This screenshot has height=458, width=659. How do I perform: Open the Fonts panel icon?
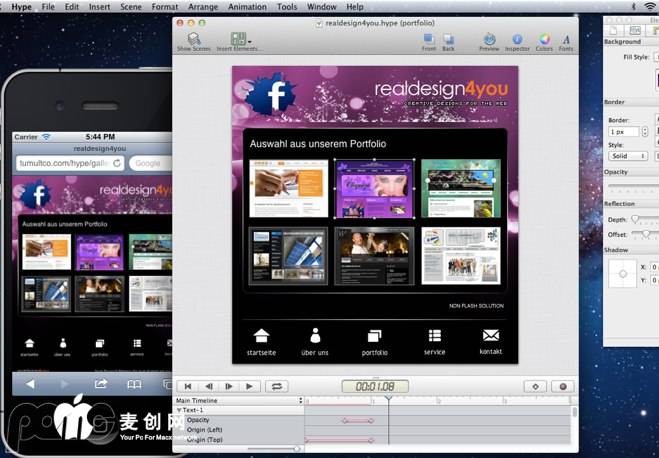[x=566, y=39]
